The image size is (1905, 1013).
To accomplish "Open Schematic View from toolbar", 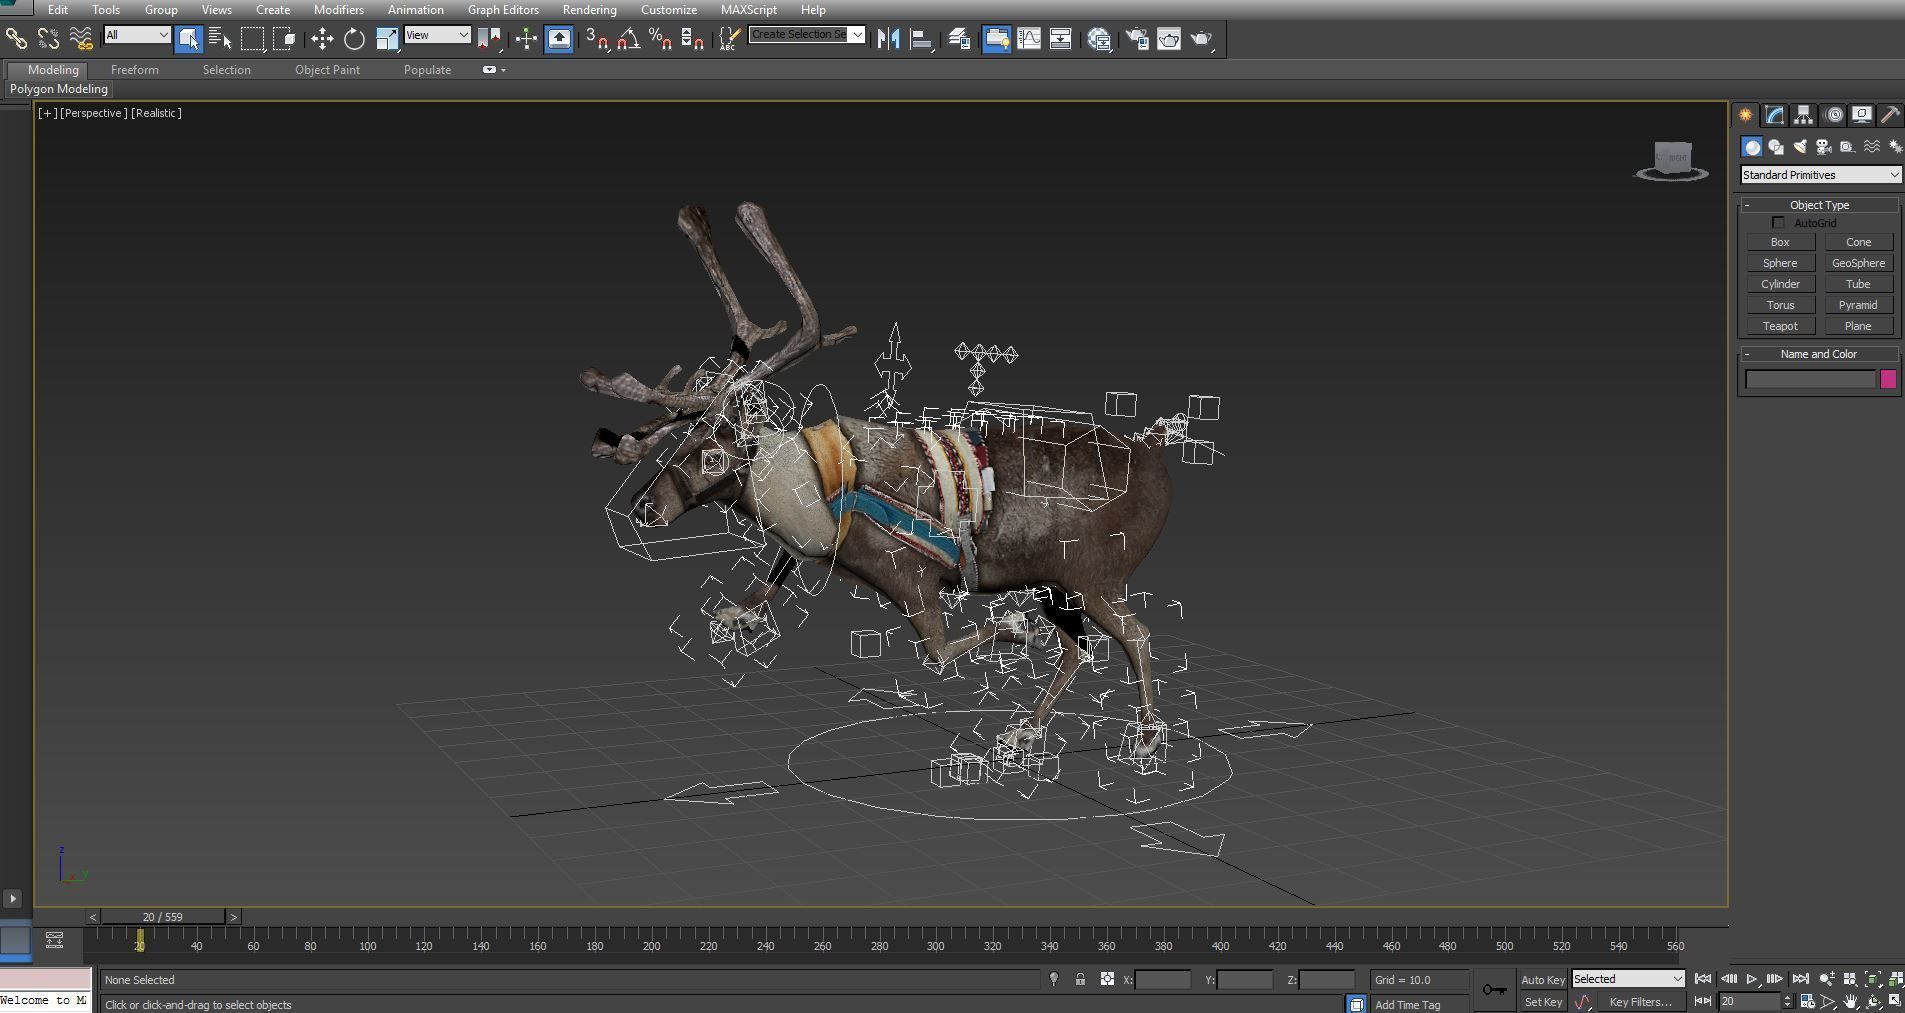I will pos(1061,39).
